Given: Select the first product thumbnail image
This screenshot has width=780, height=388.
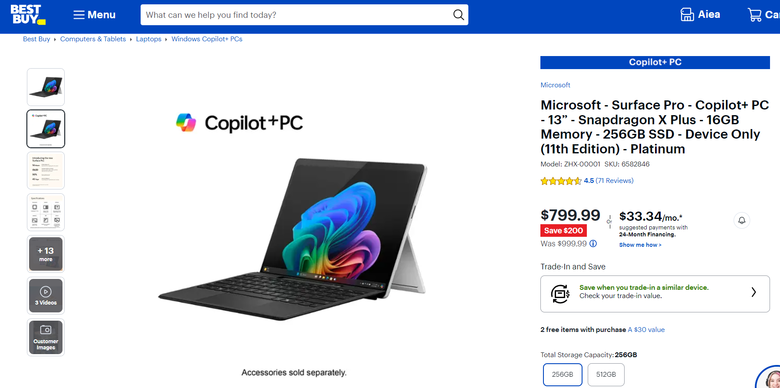Looking at the screenshot, I should [x=46, y=87].
